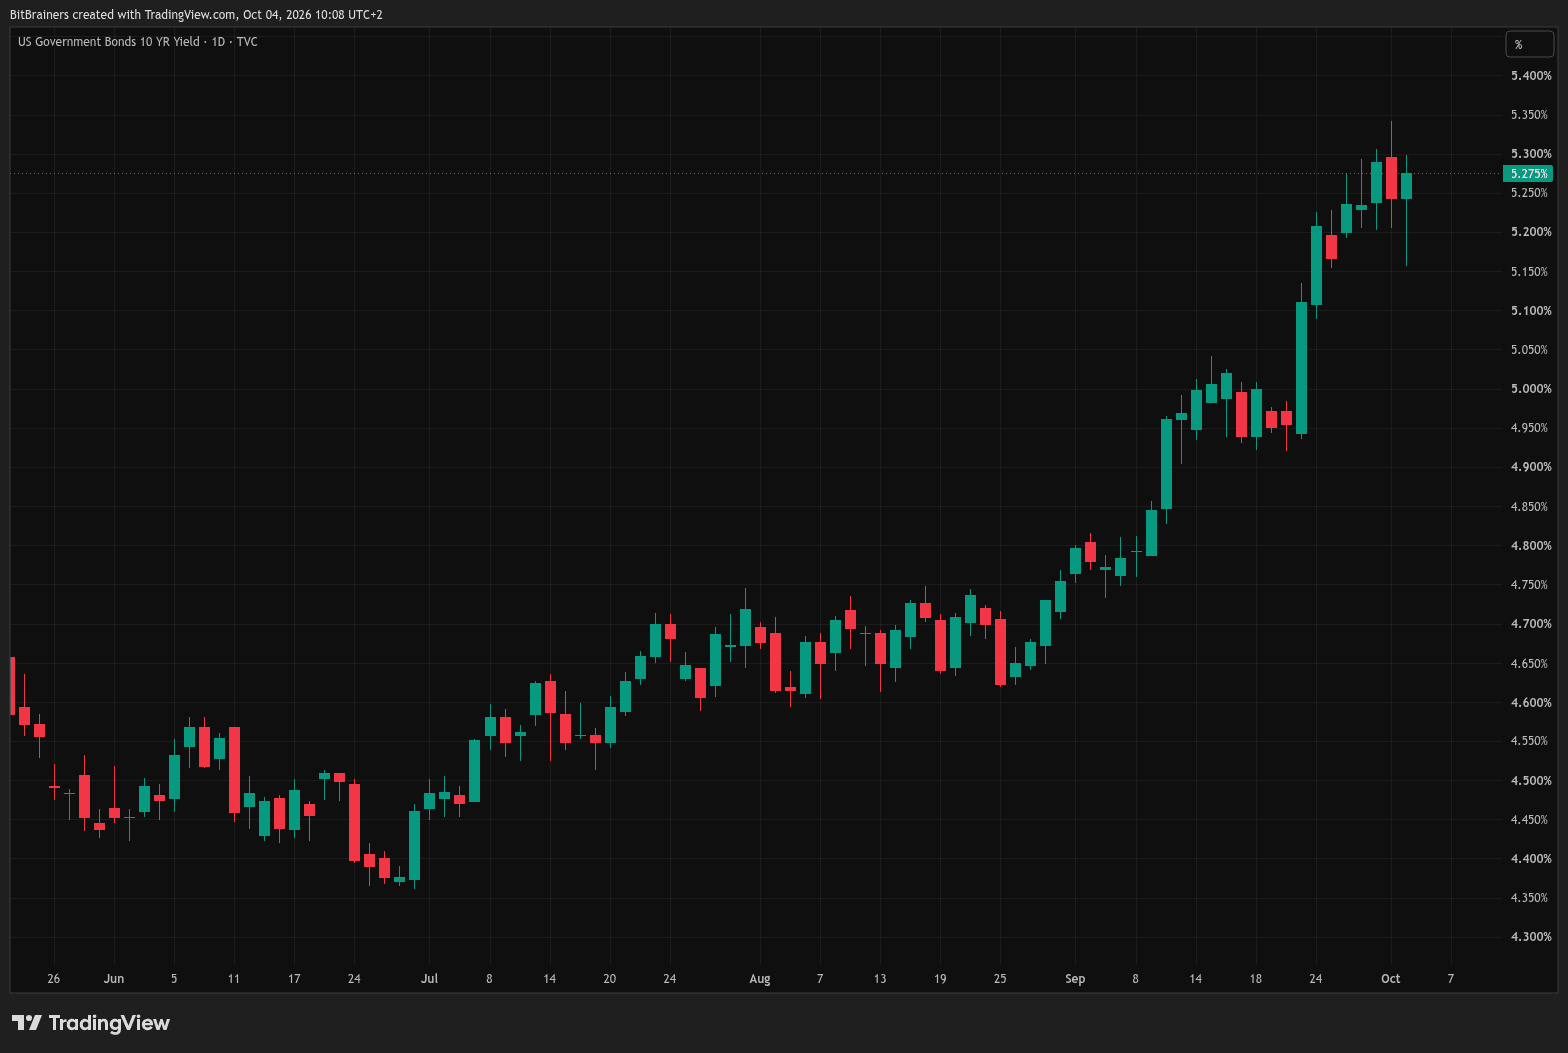The image size is (1568, 1053).
Task: Click the Sep label on time axis
Action: 1075,979
